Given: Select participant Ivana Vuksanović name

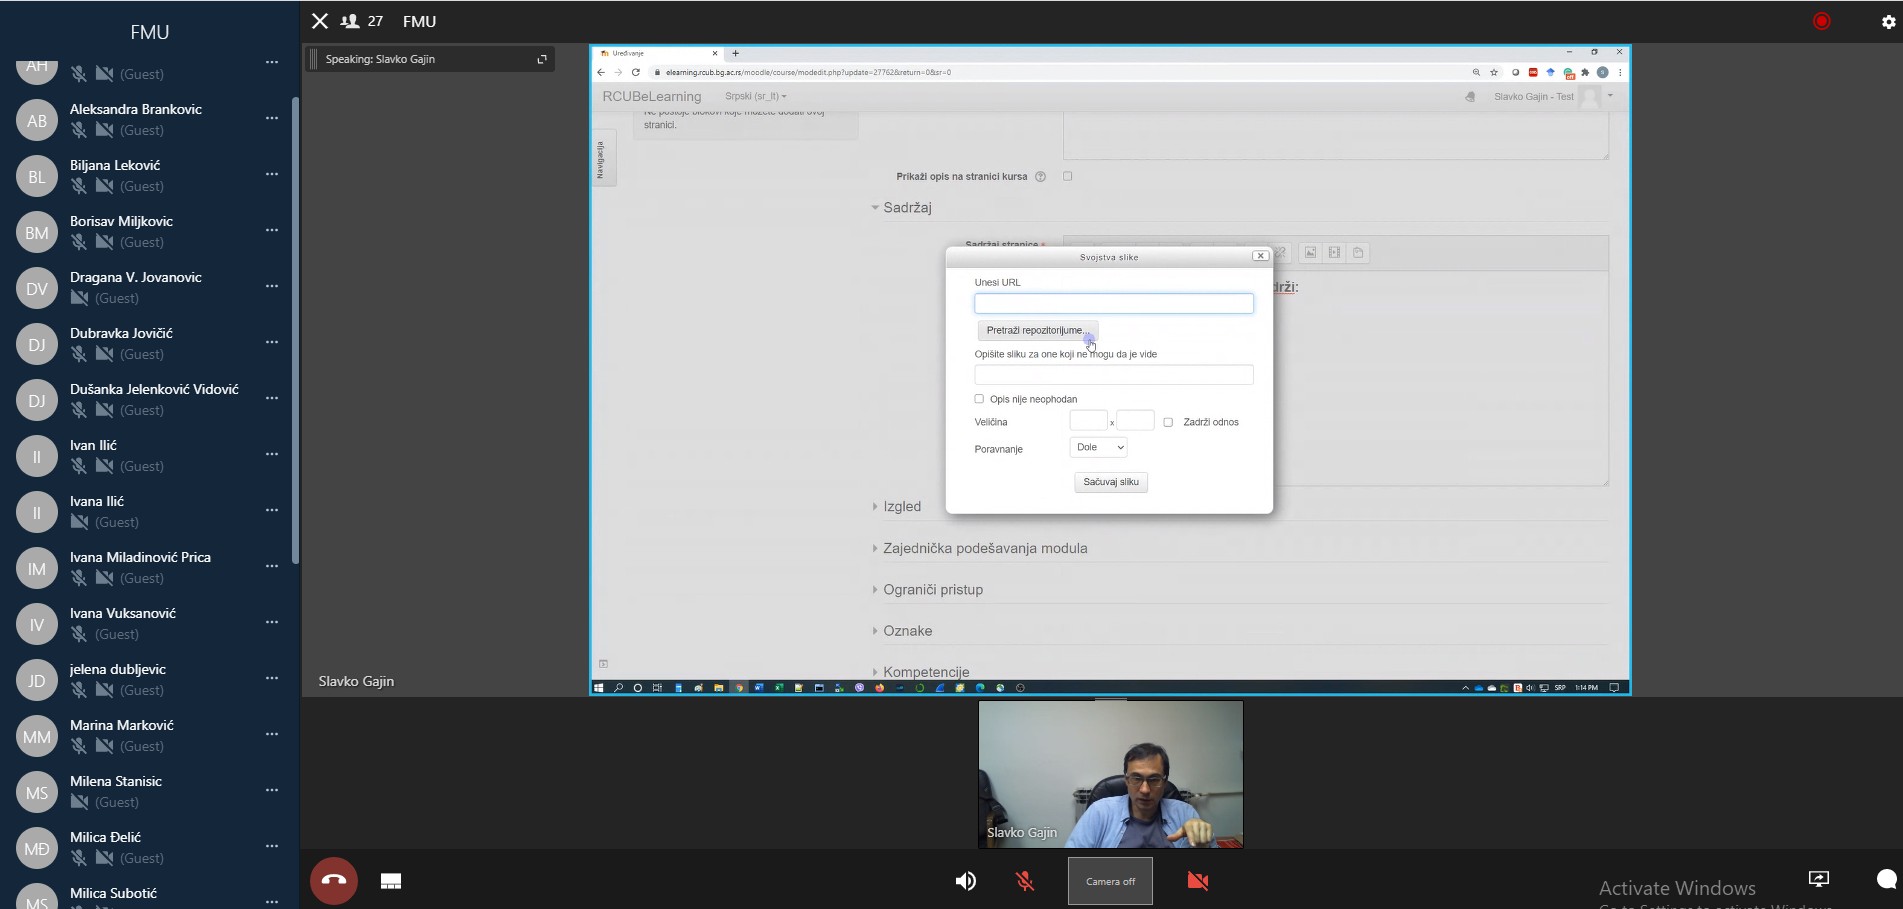Looking at the screenshot, I should tap(123, 613).
